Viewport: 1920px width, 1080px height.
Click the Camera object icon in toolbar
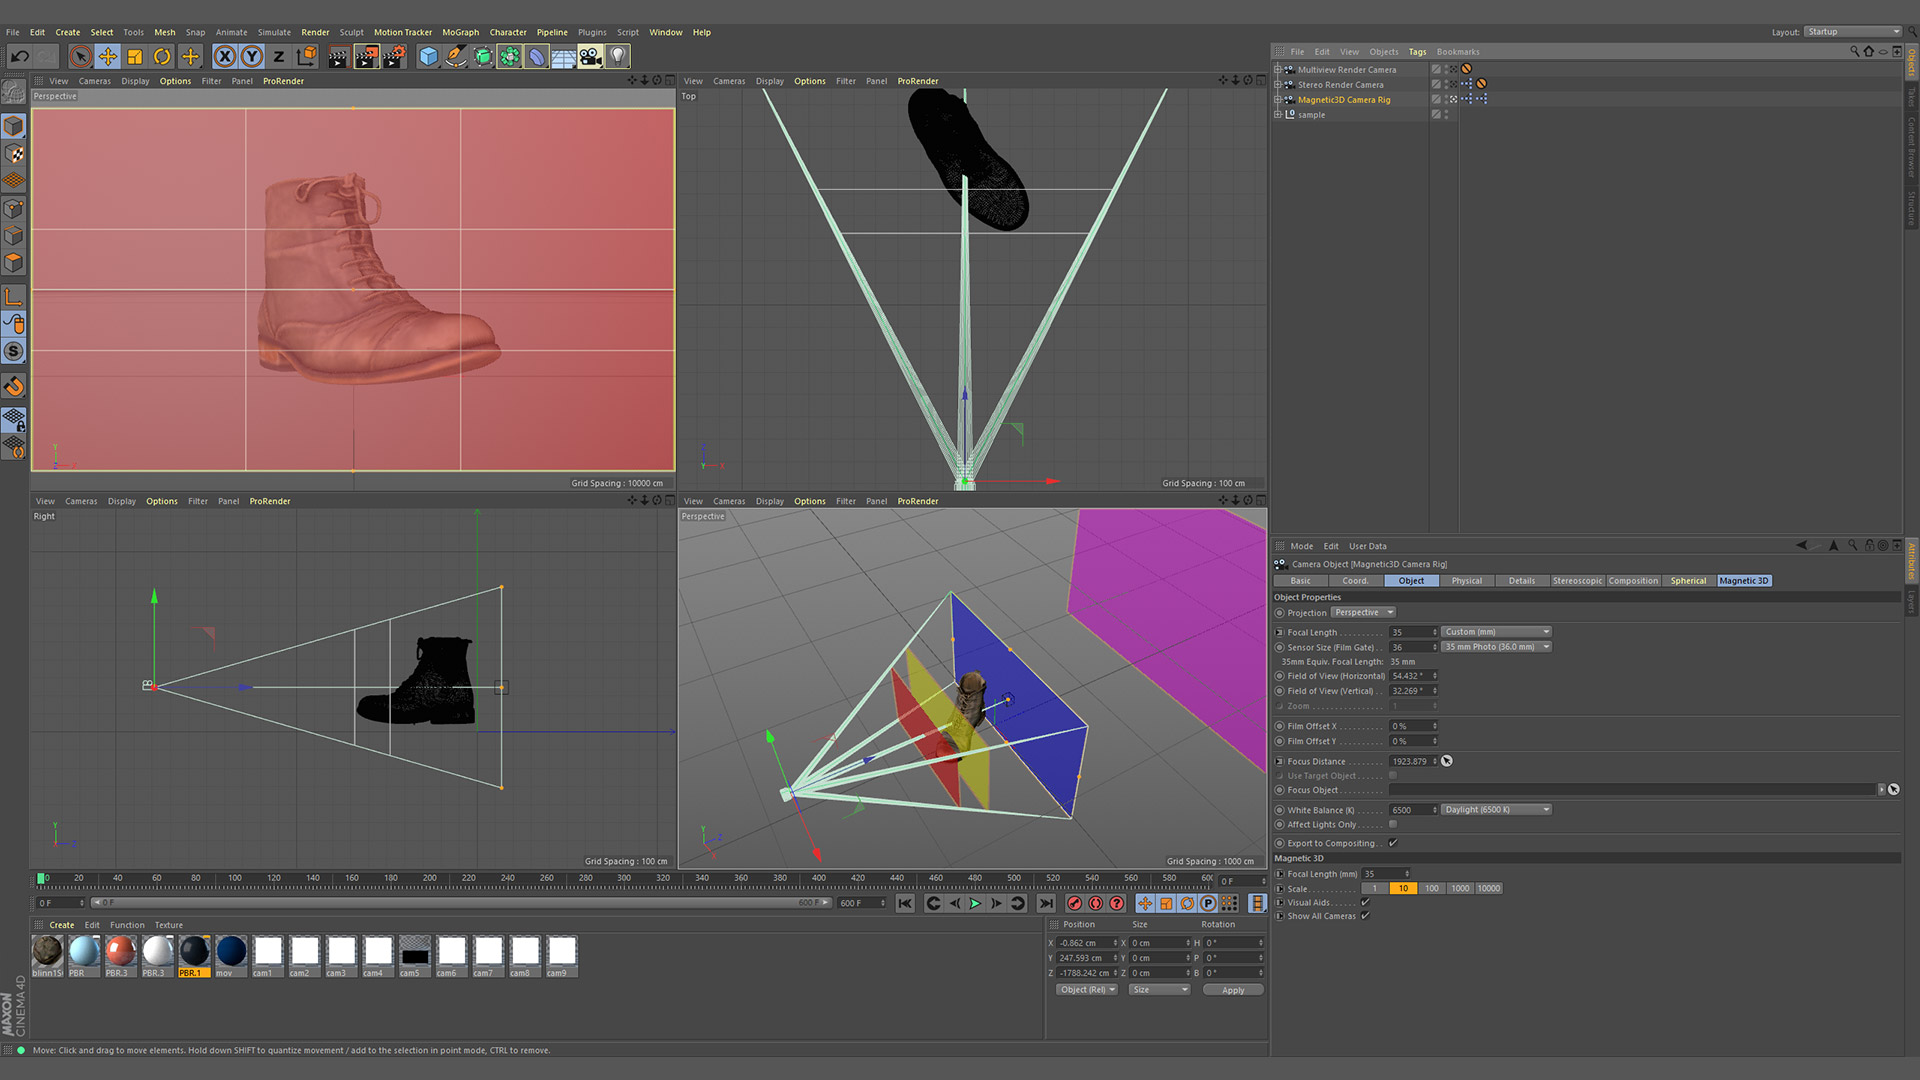(x=591, y=57)
